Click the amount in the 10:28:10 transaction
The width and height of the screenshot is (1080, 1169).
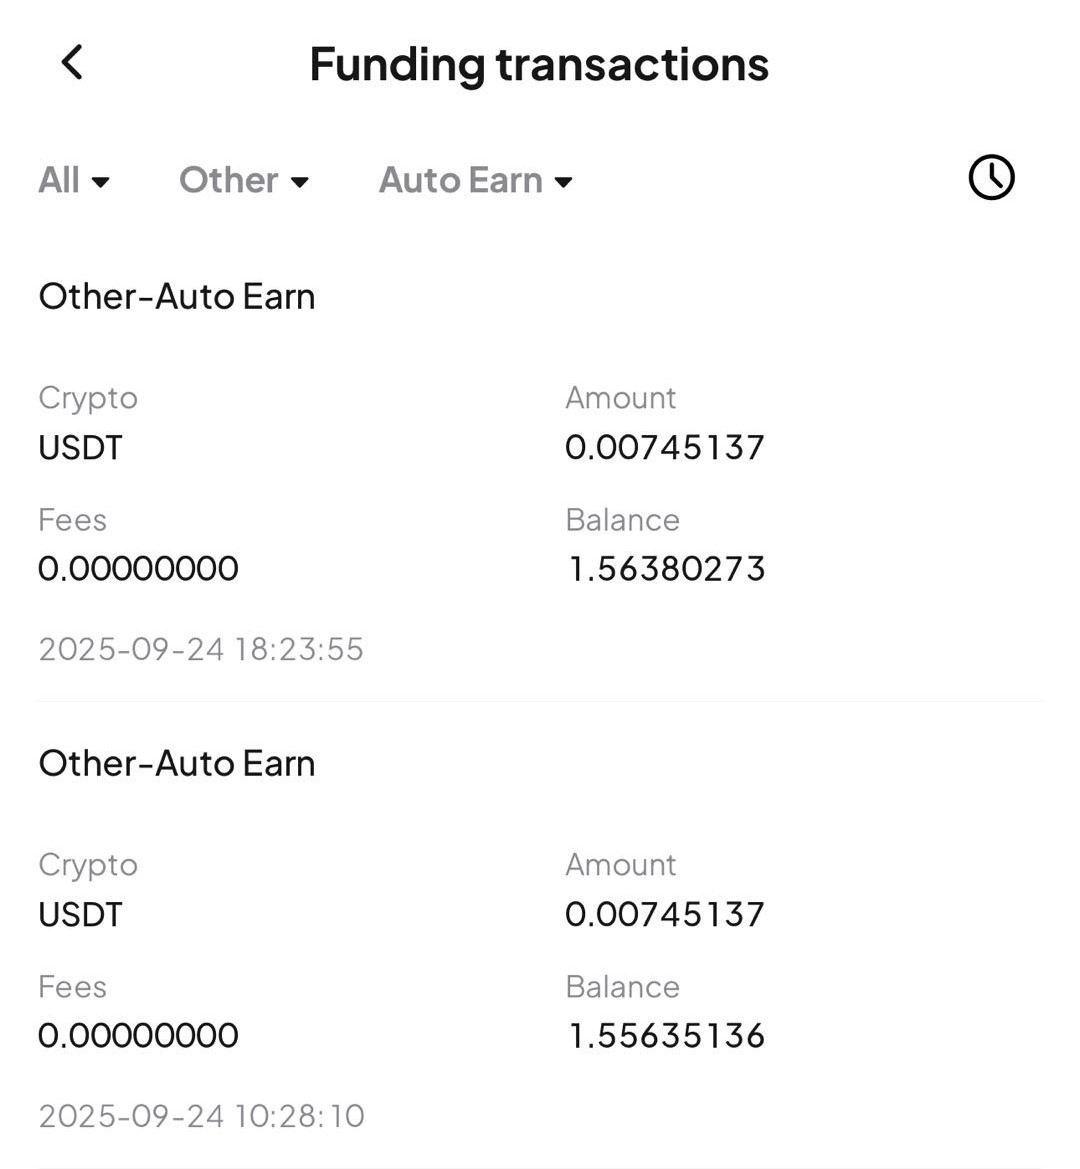(665, 914)
